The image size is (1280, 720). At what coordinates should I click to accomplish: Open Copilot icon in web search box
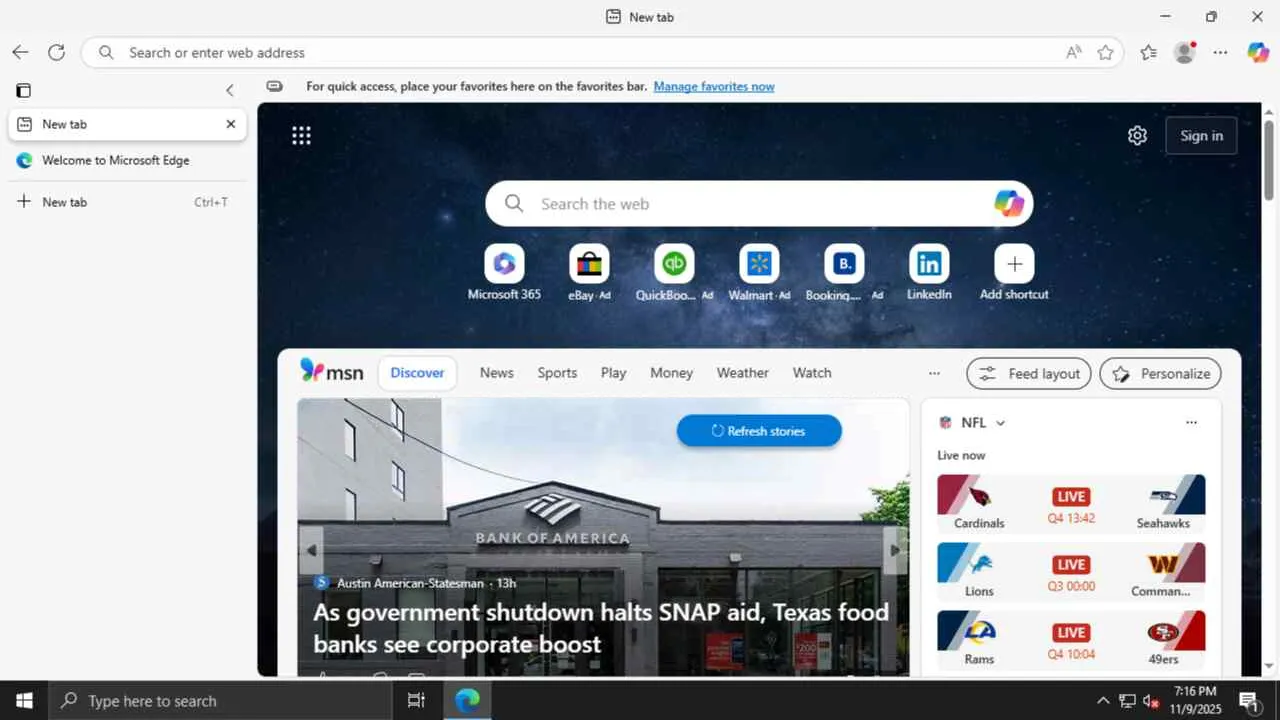click(x=1008, y=203)
